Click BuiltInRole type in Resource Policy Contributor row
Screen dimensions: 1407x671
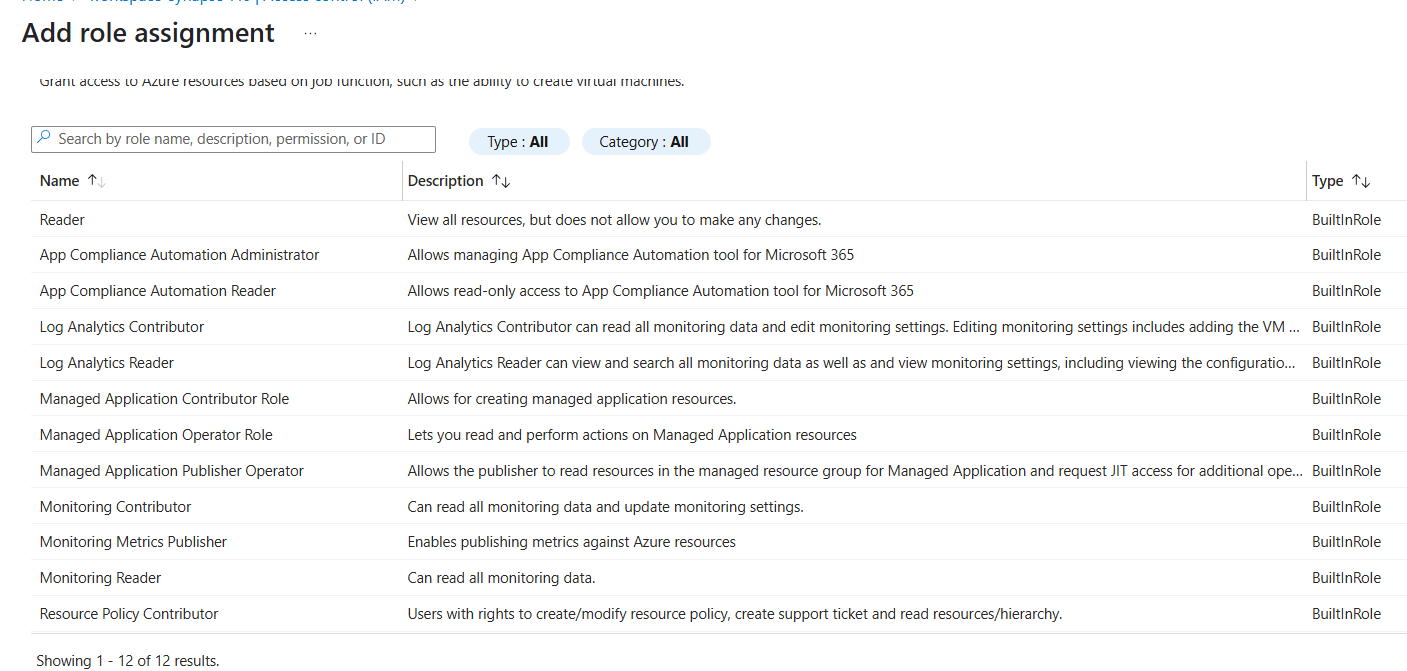(x=1346, y=614)
